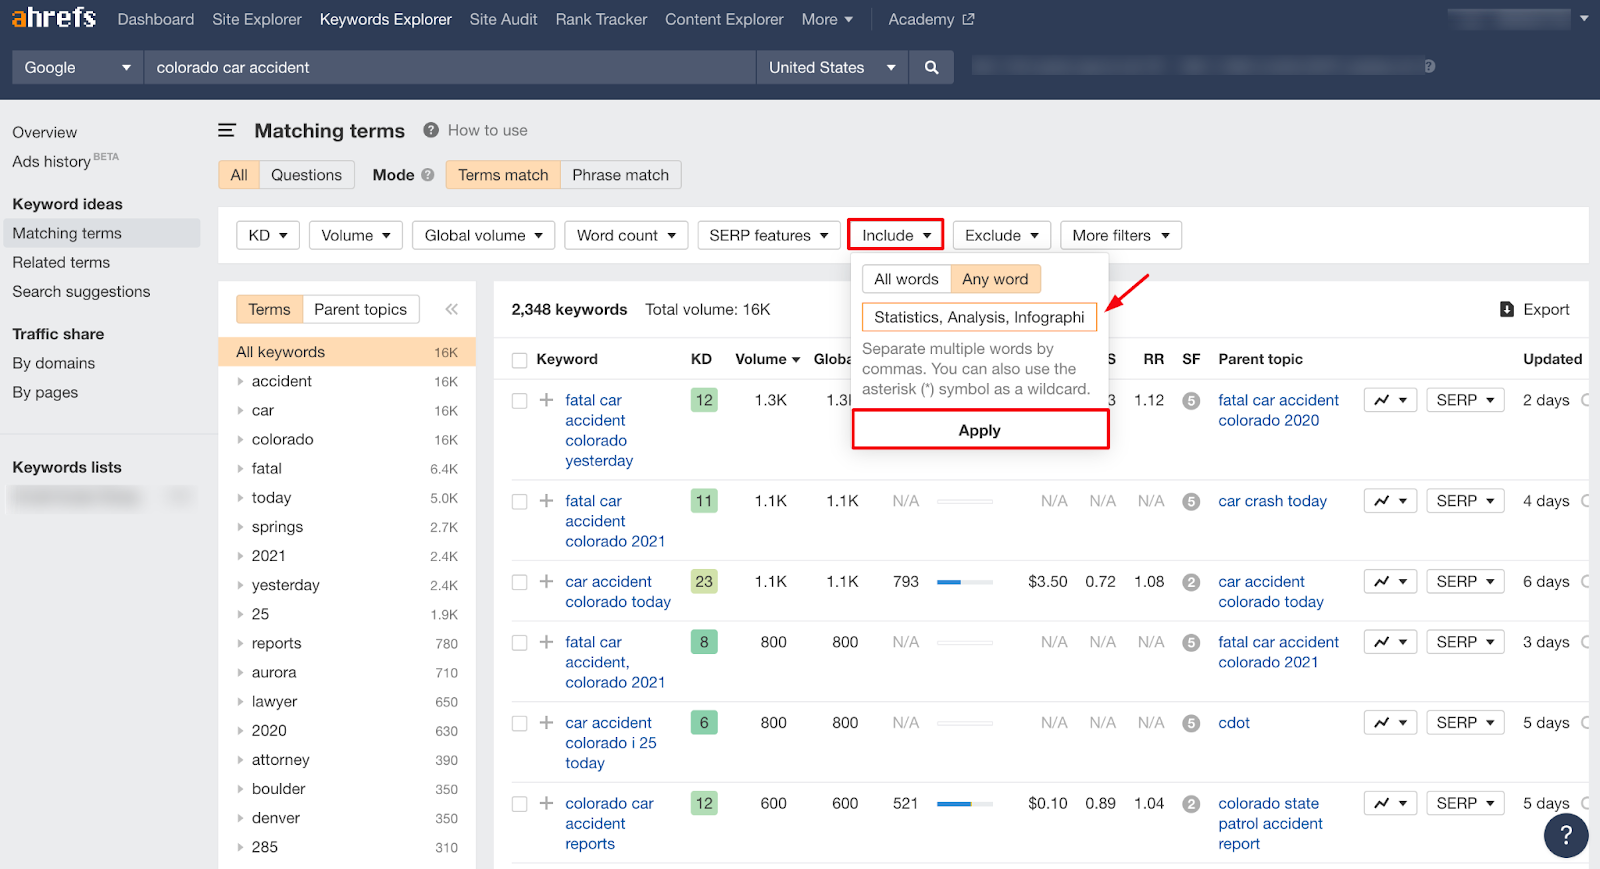Click the help icon next to How to use
Viewport: 1600px width, 869px height.
pyautogui.click(x=431, y=130)
